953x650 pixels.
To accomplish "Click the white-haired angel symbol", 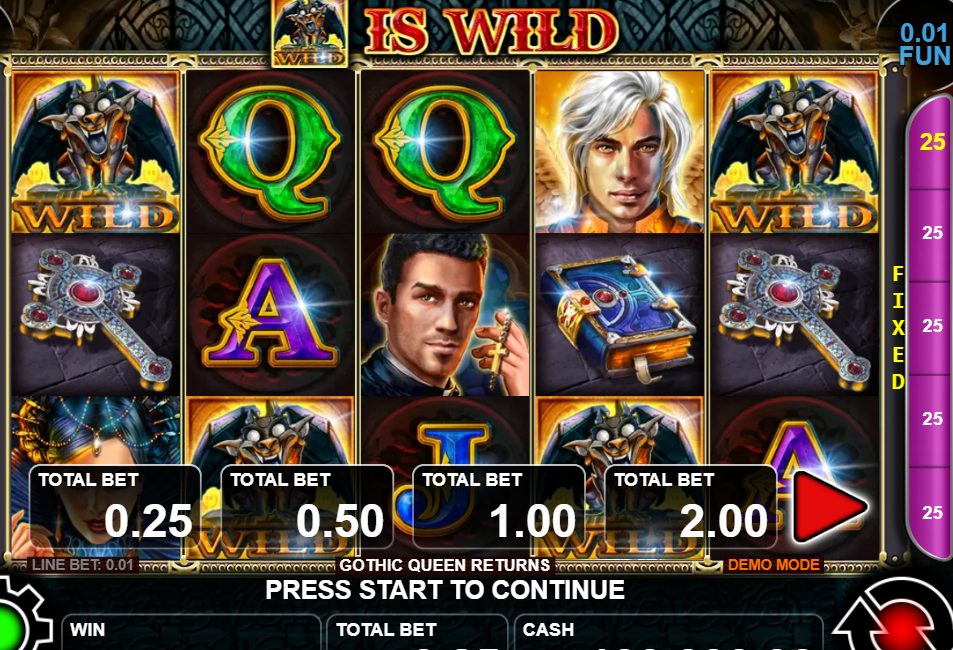I will (619, 152).
